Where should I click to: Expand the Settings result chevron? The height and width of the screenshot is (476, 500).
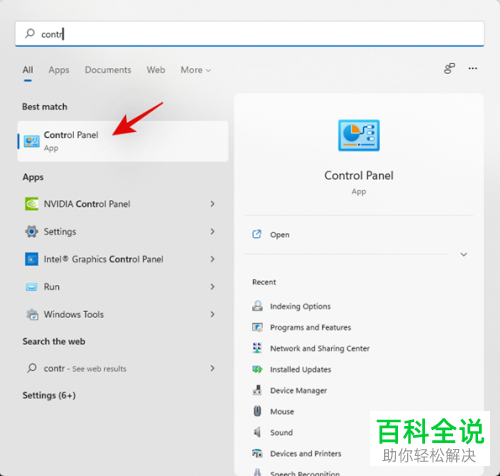(x=212, y=231)
